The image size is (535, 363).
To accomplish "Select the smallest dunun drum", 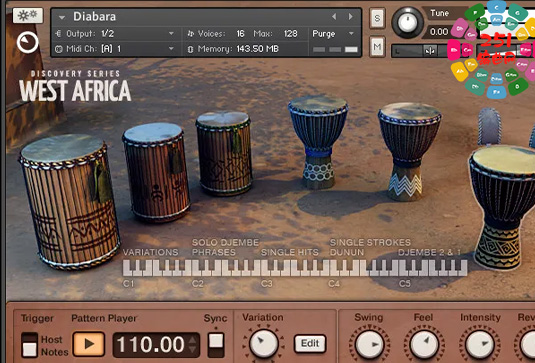I will click(x=224, y=153).
